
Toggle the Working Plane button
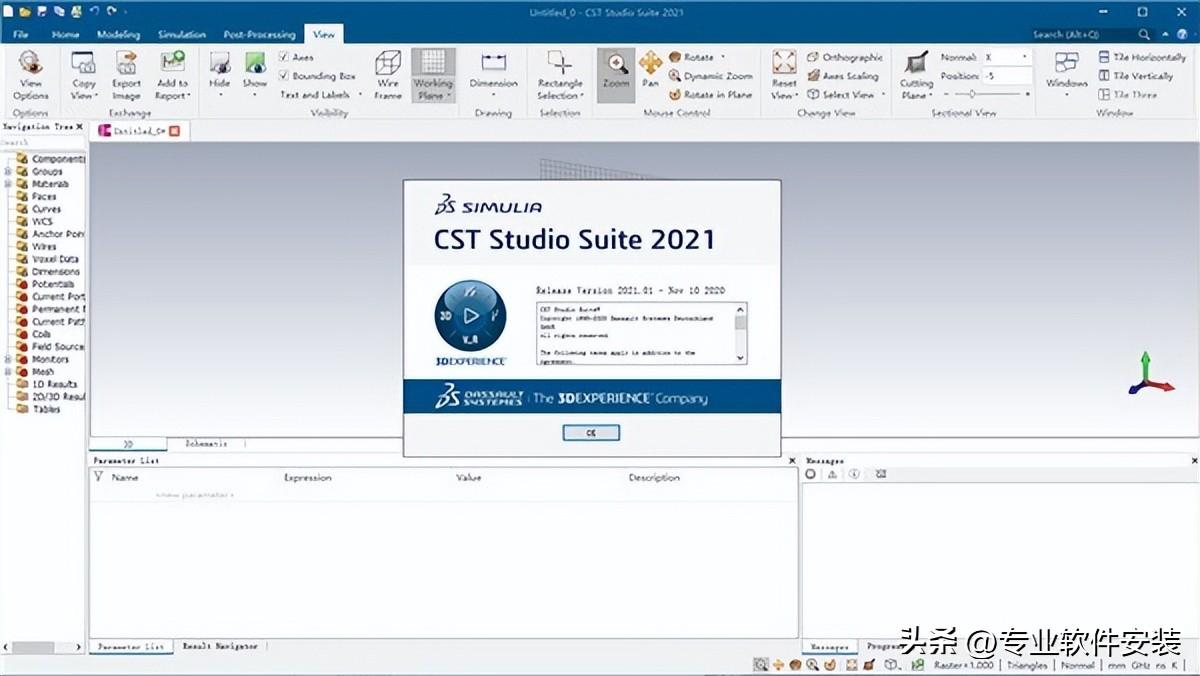(x=433, y=75)
